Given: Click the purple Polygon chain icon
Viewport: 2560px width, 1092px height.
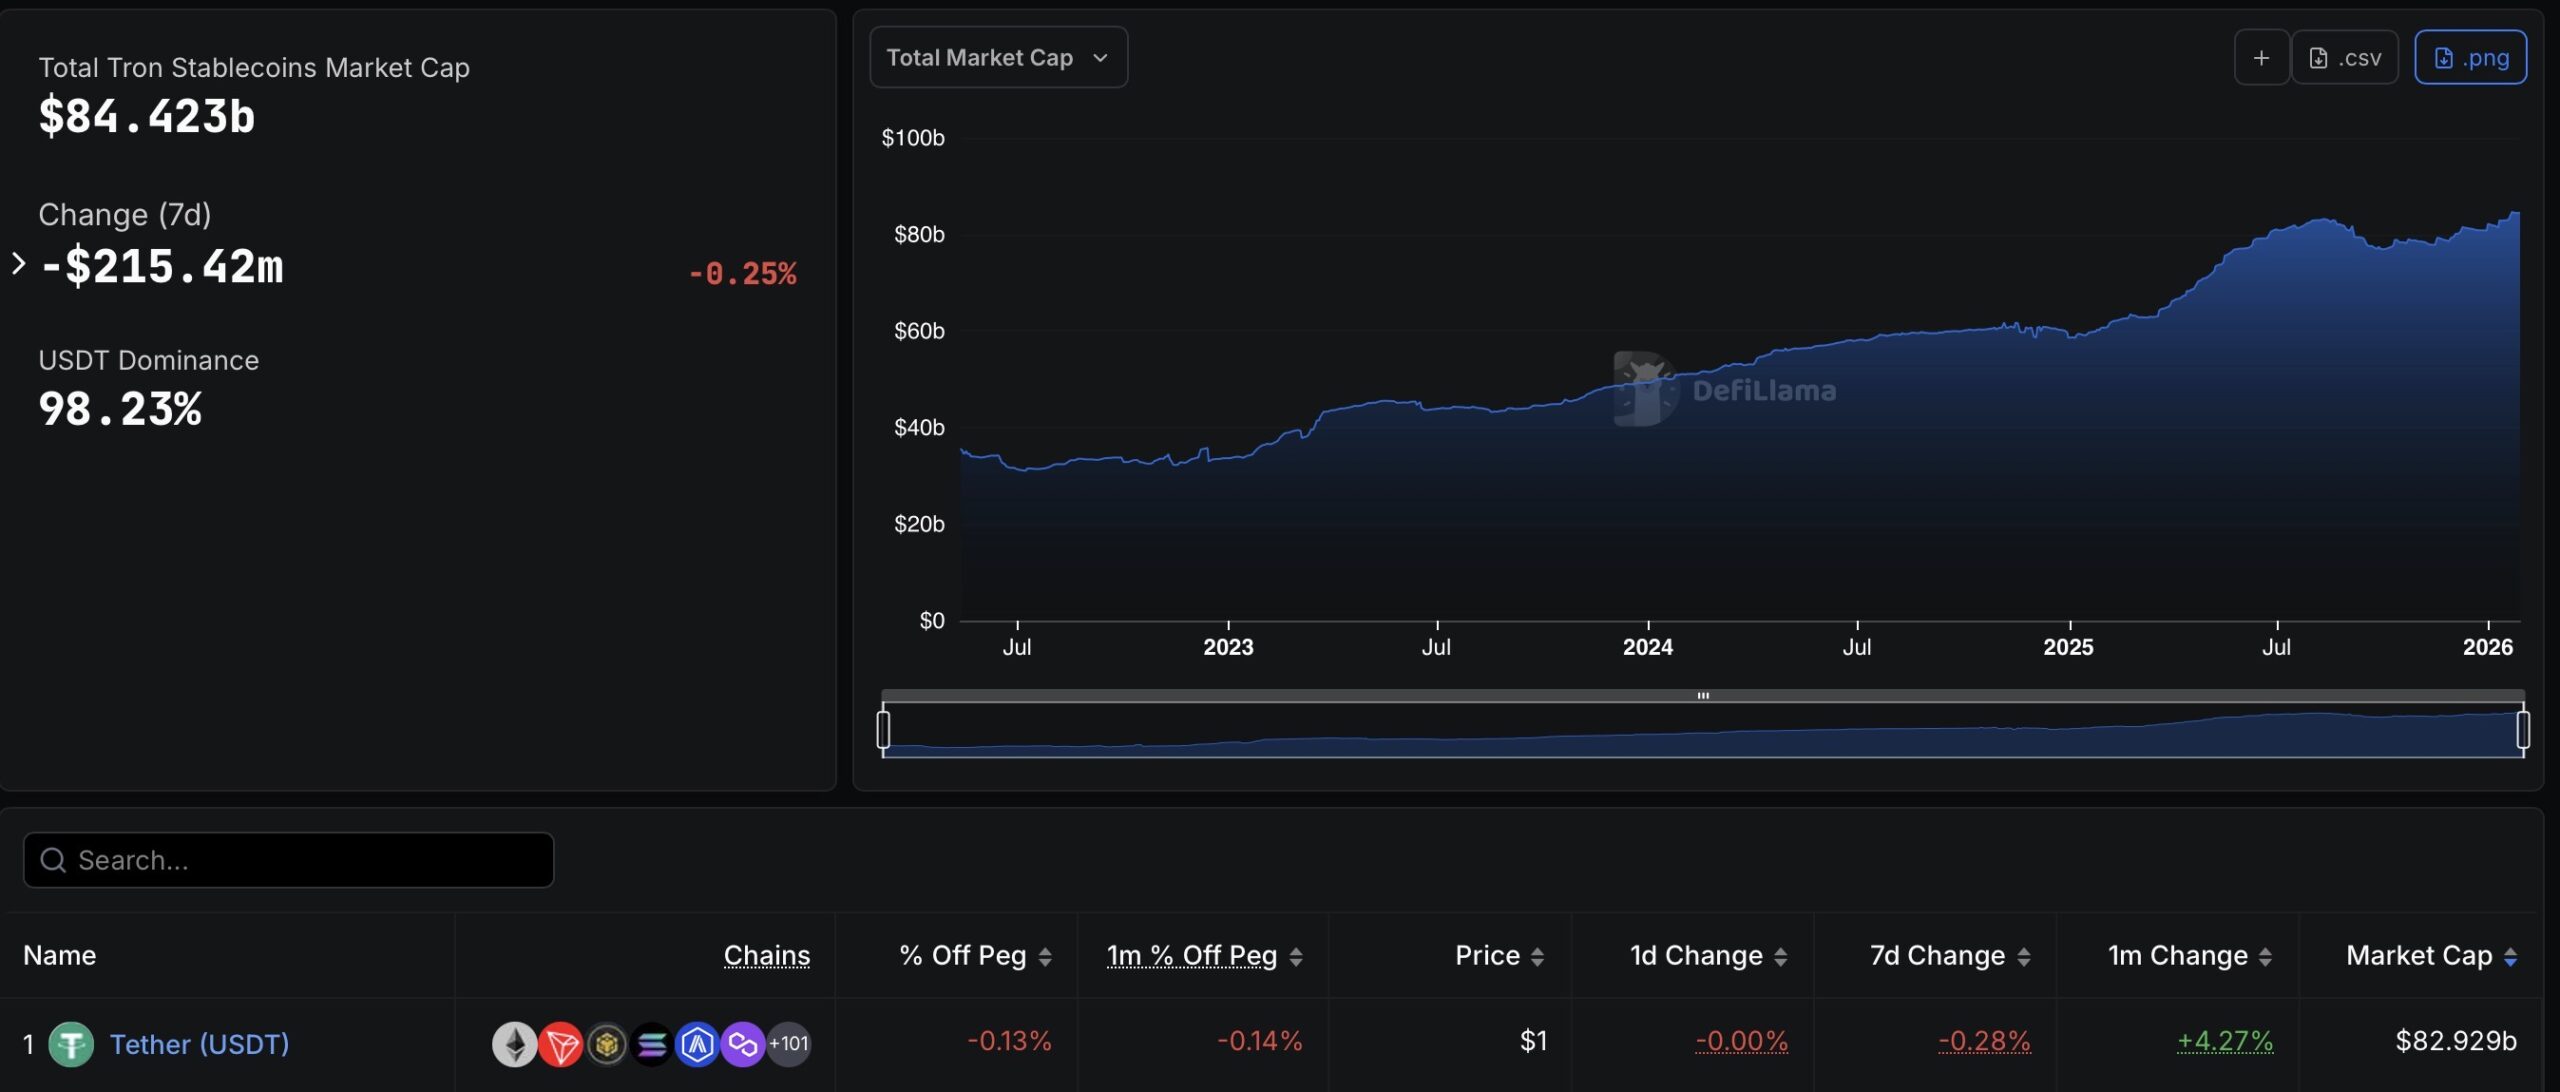Looking at the screenshot, I should coord(744,1044).
